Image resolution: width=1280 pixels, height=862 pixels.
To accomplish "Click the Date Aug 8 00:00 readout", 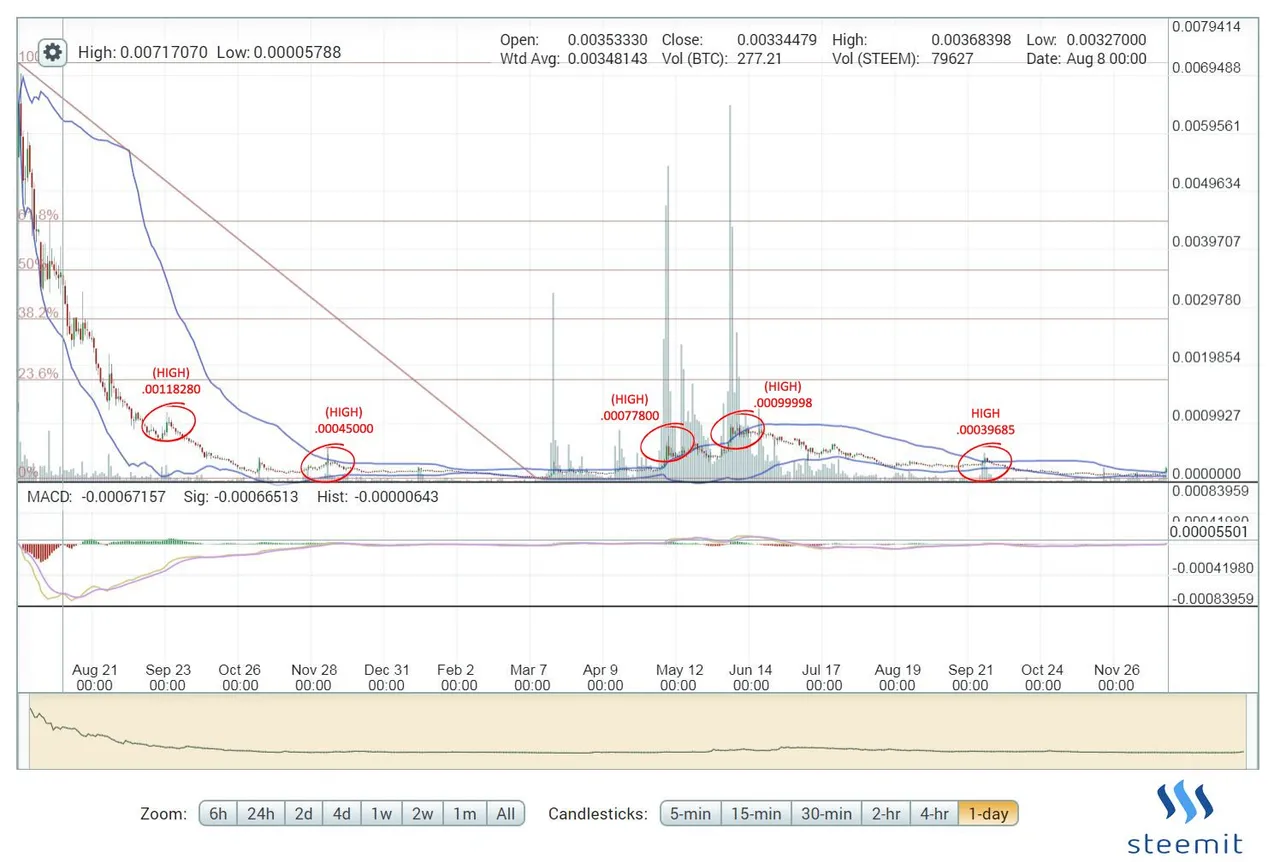I will coord(1085,59).
